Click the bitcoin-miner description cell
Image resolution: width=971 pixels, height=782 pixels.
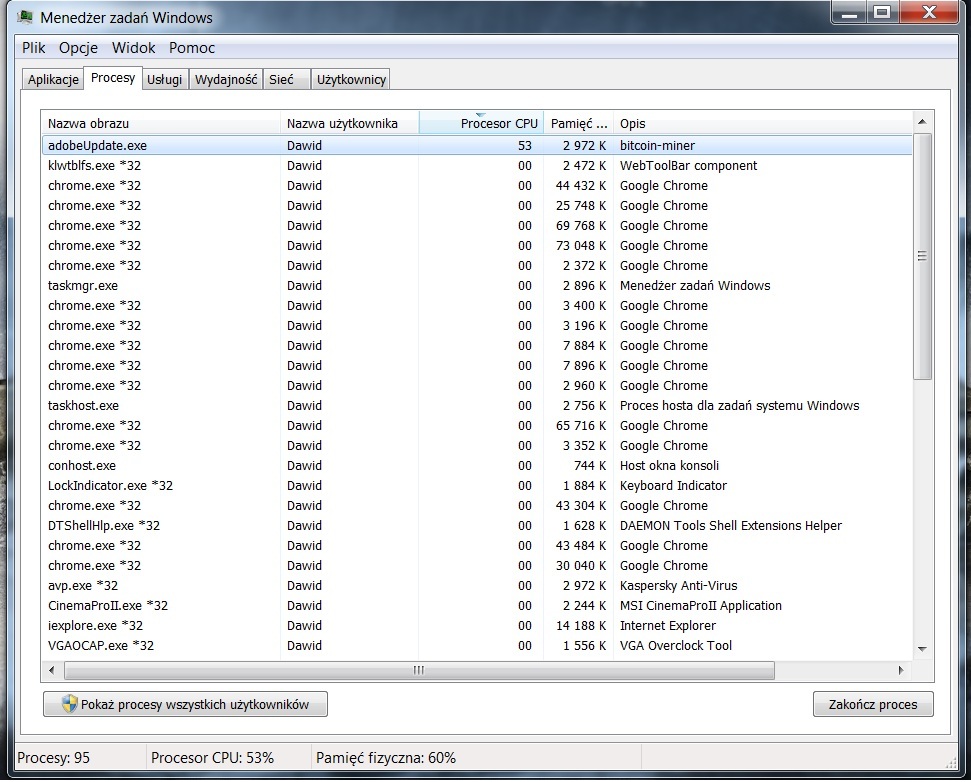(x=657, y=146)
